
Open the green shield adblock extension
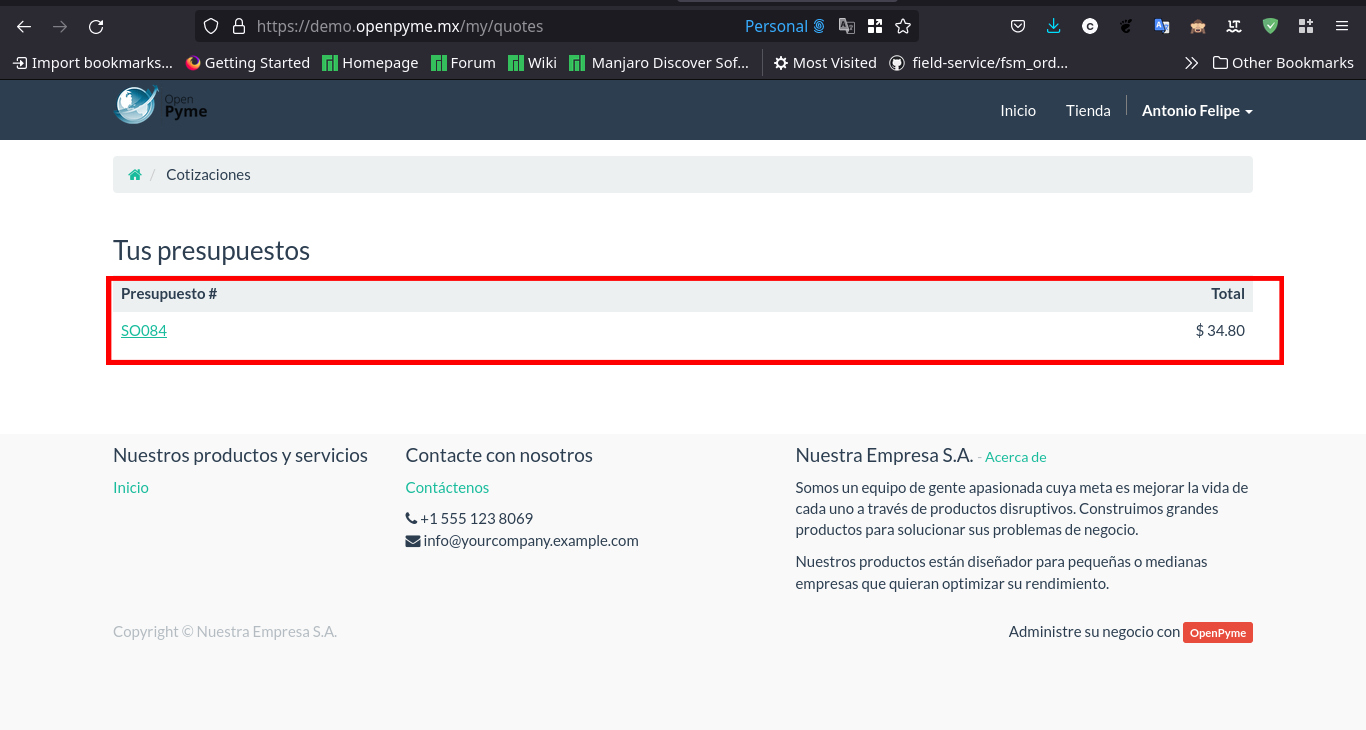pyautogui.click(x=1270, y=27)
